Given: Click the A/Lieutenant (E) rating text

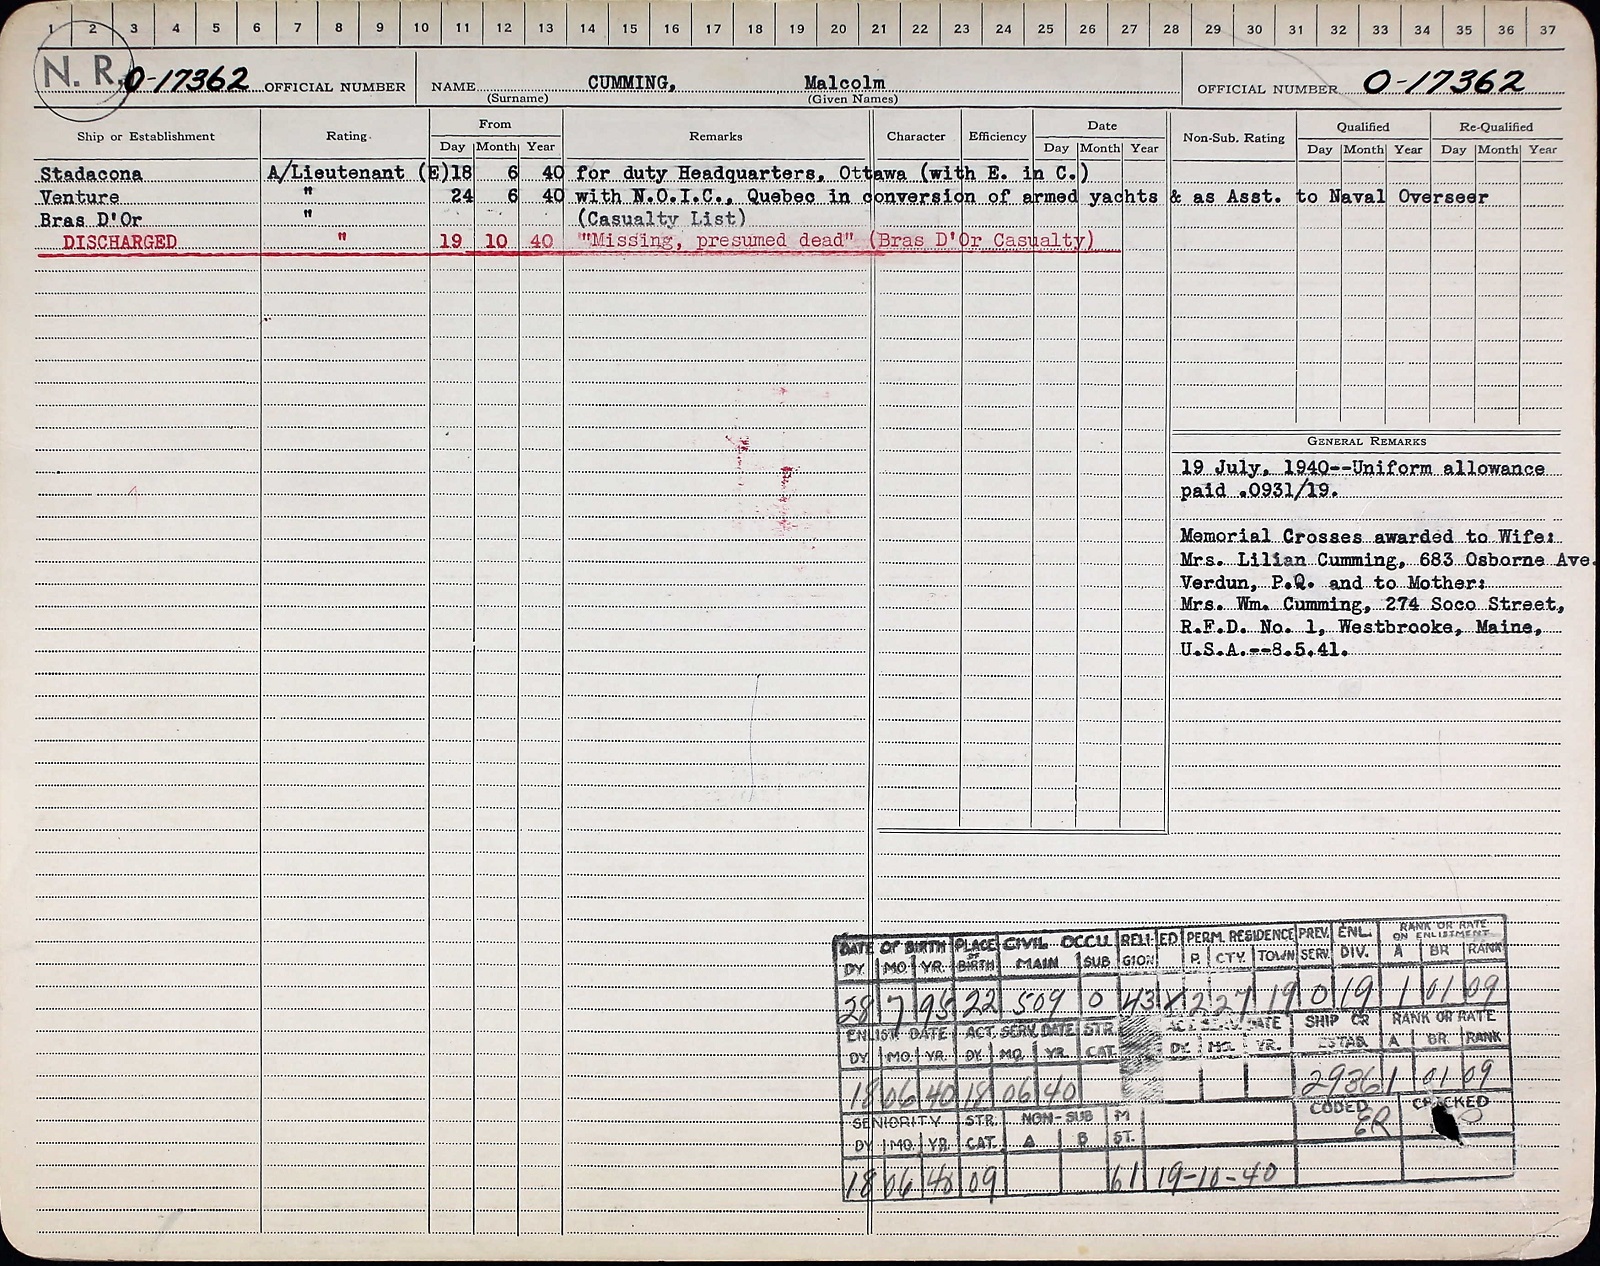Looking at the screenshot, I should 357,173.
